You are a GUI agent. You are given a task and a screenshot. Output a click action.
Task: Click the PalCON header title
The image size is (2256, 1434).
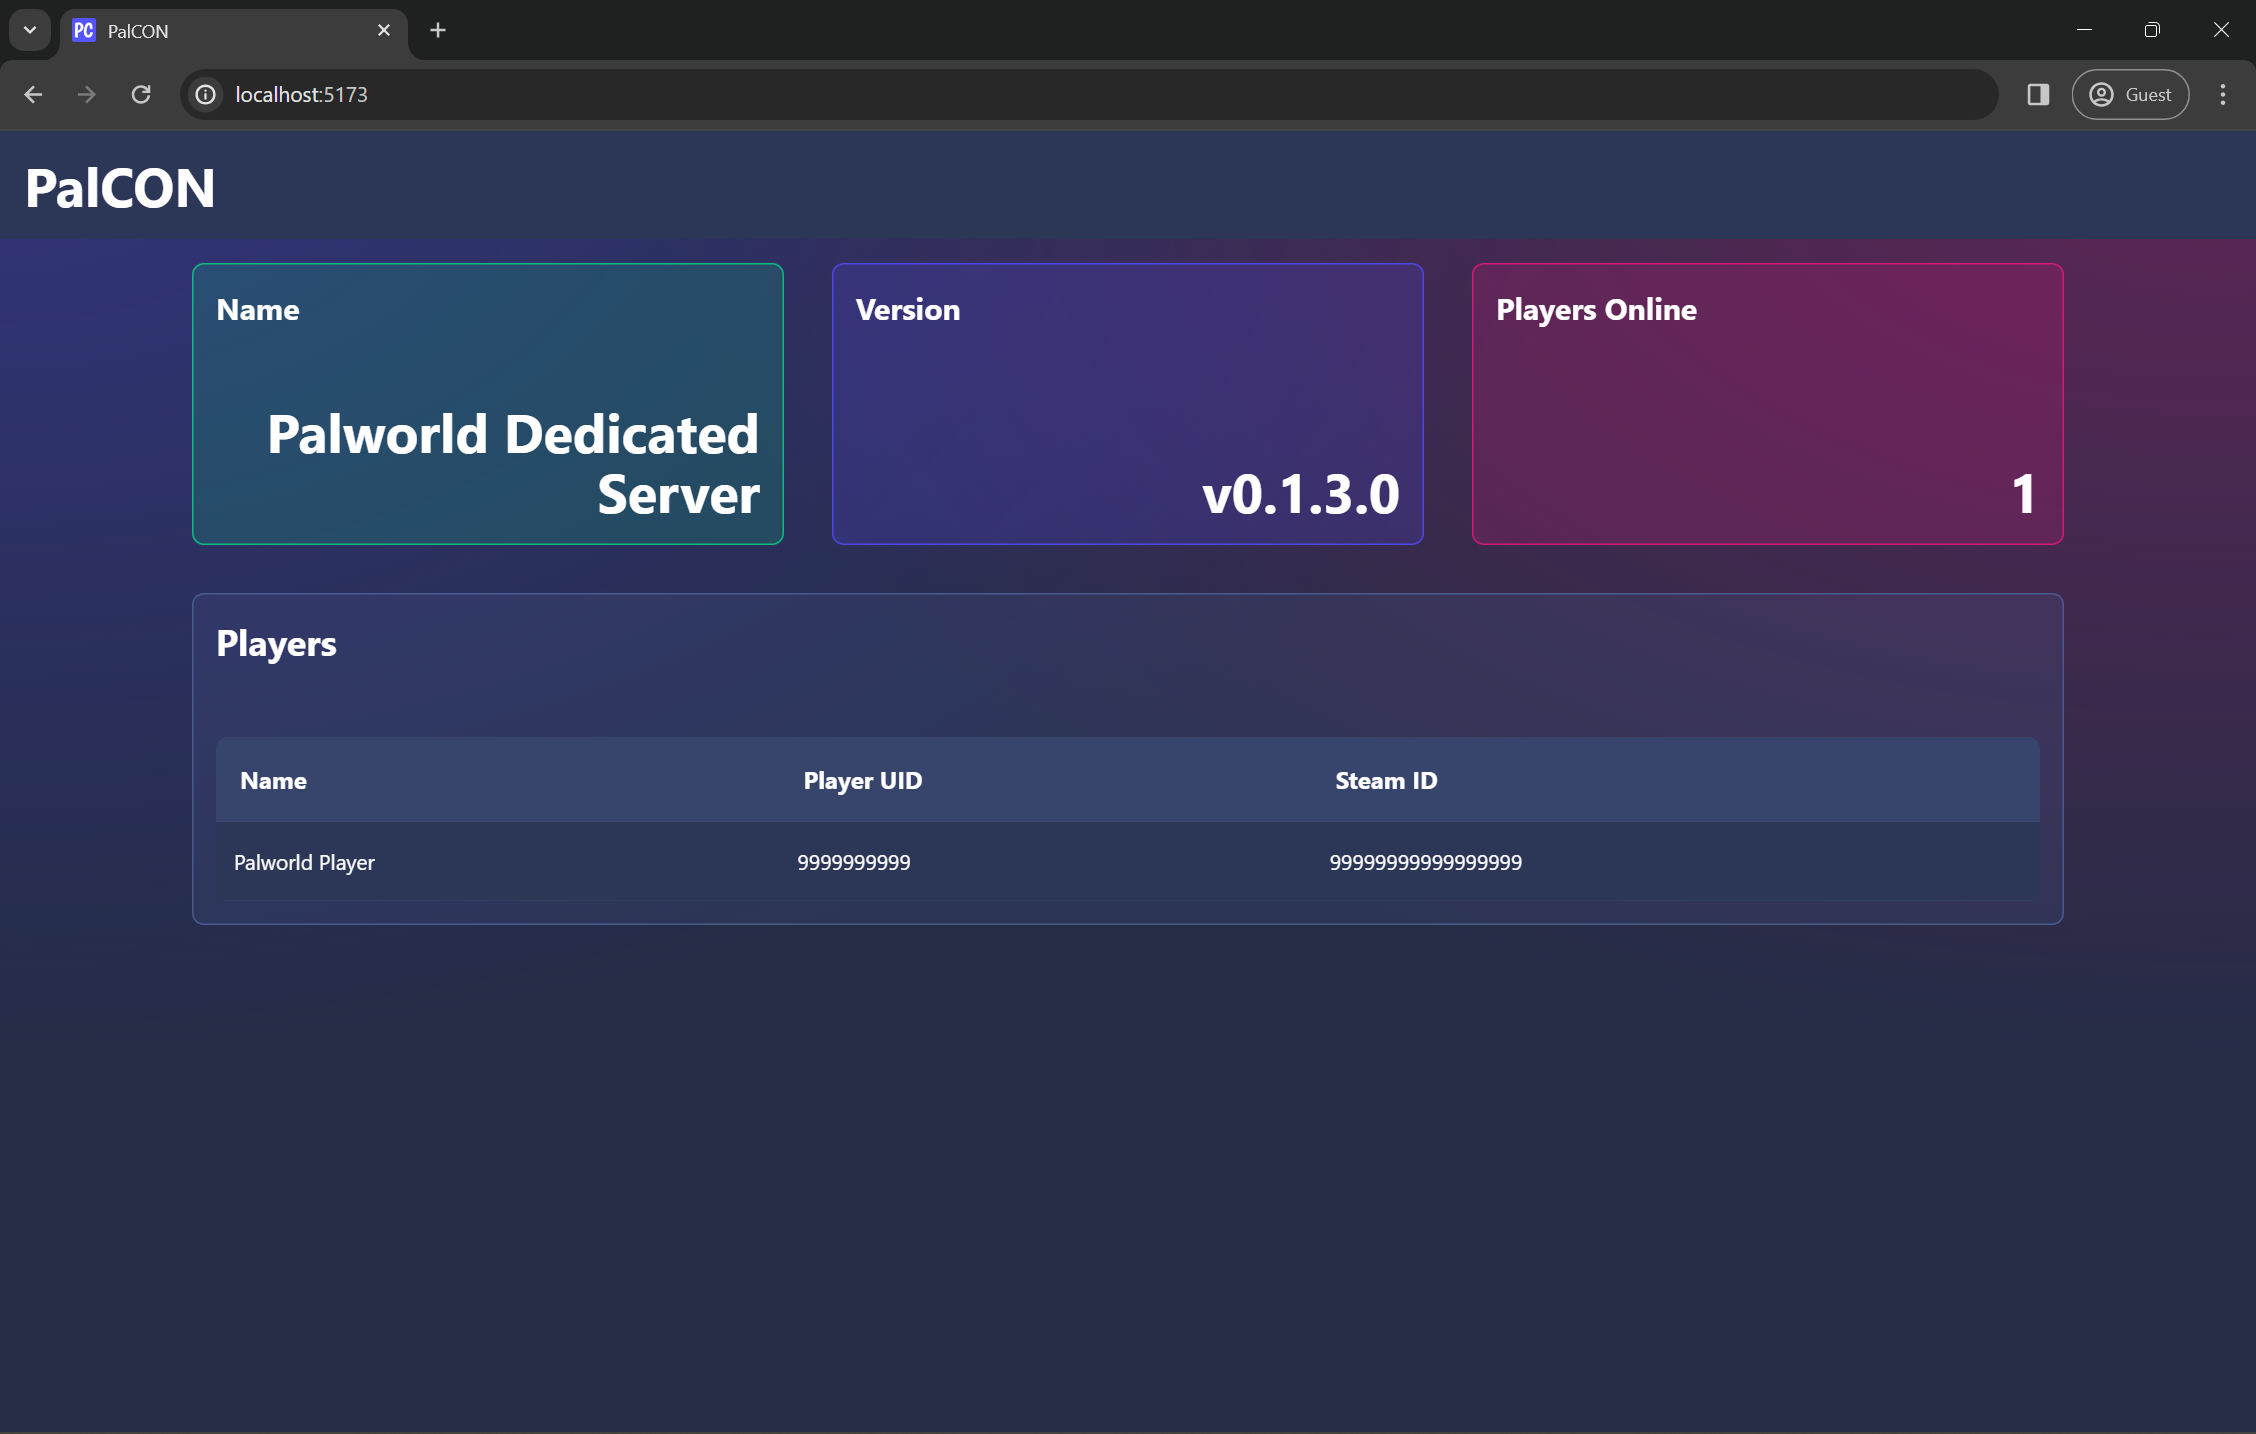click(x=120, y=188)
